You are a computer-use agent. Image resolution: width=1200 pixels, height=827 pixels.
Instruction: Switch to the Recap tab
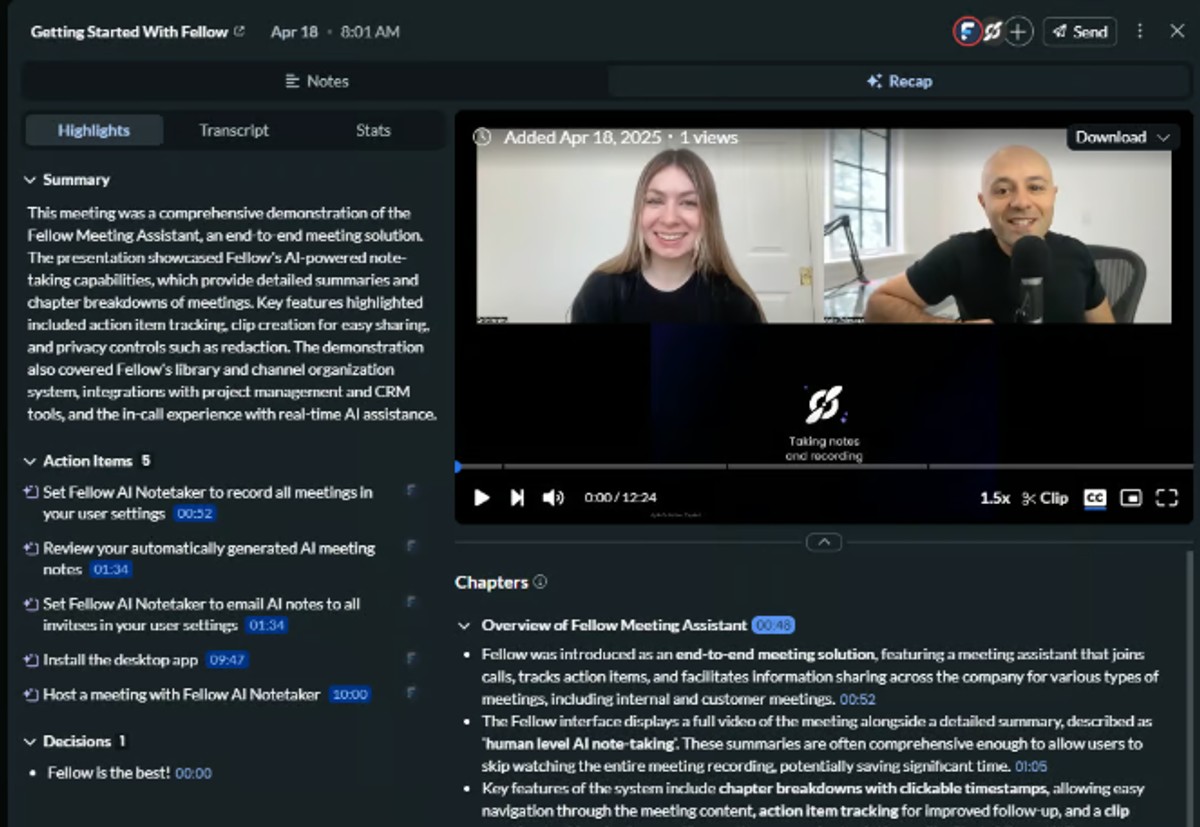(x=899, y=81)
